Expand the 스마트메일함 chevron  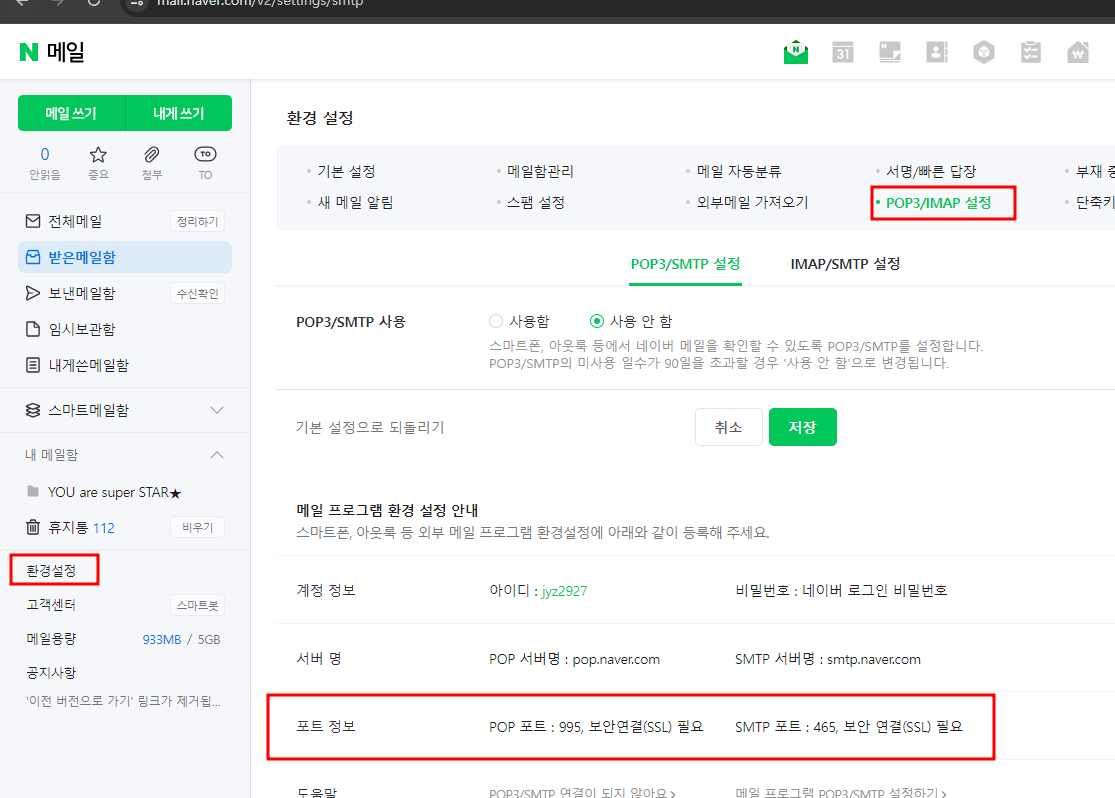coord(217,410)
